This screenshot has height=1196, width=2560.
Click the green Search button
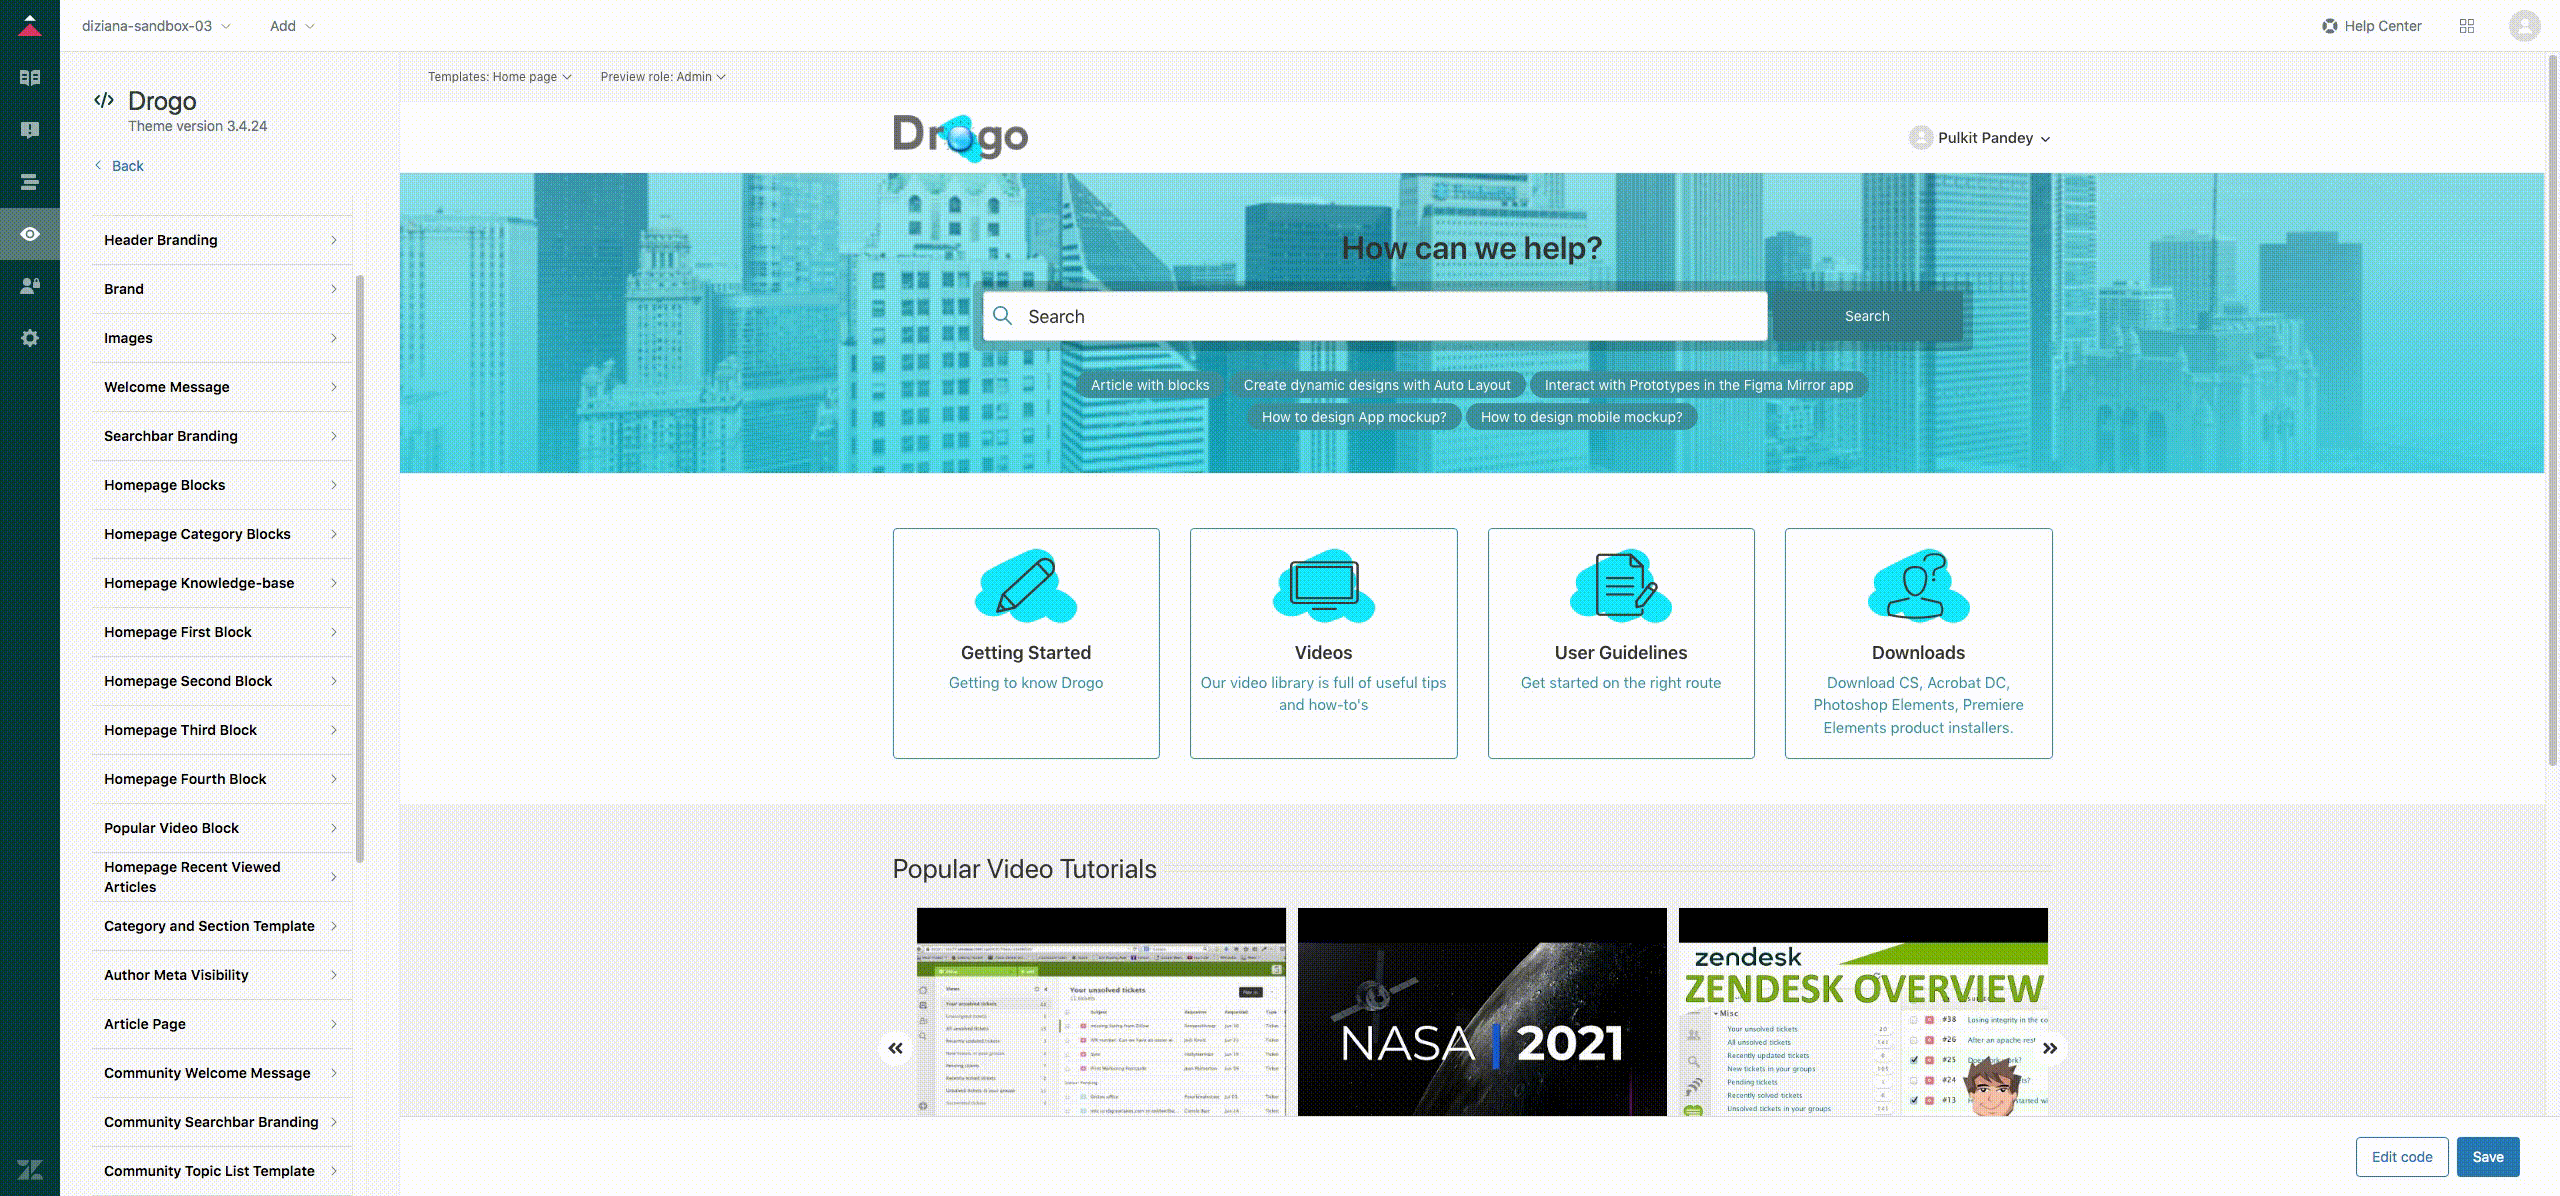pyautogui.click(x=1867, y=316)
